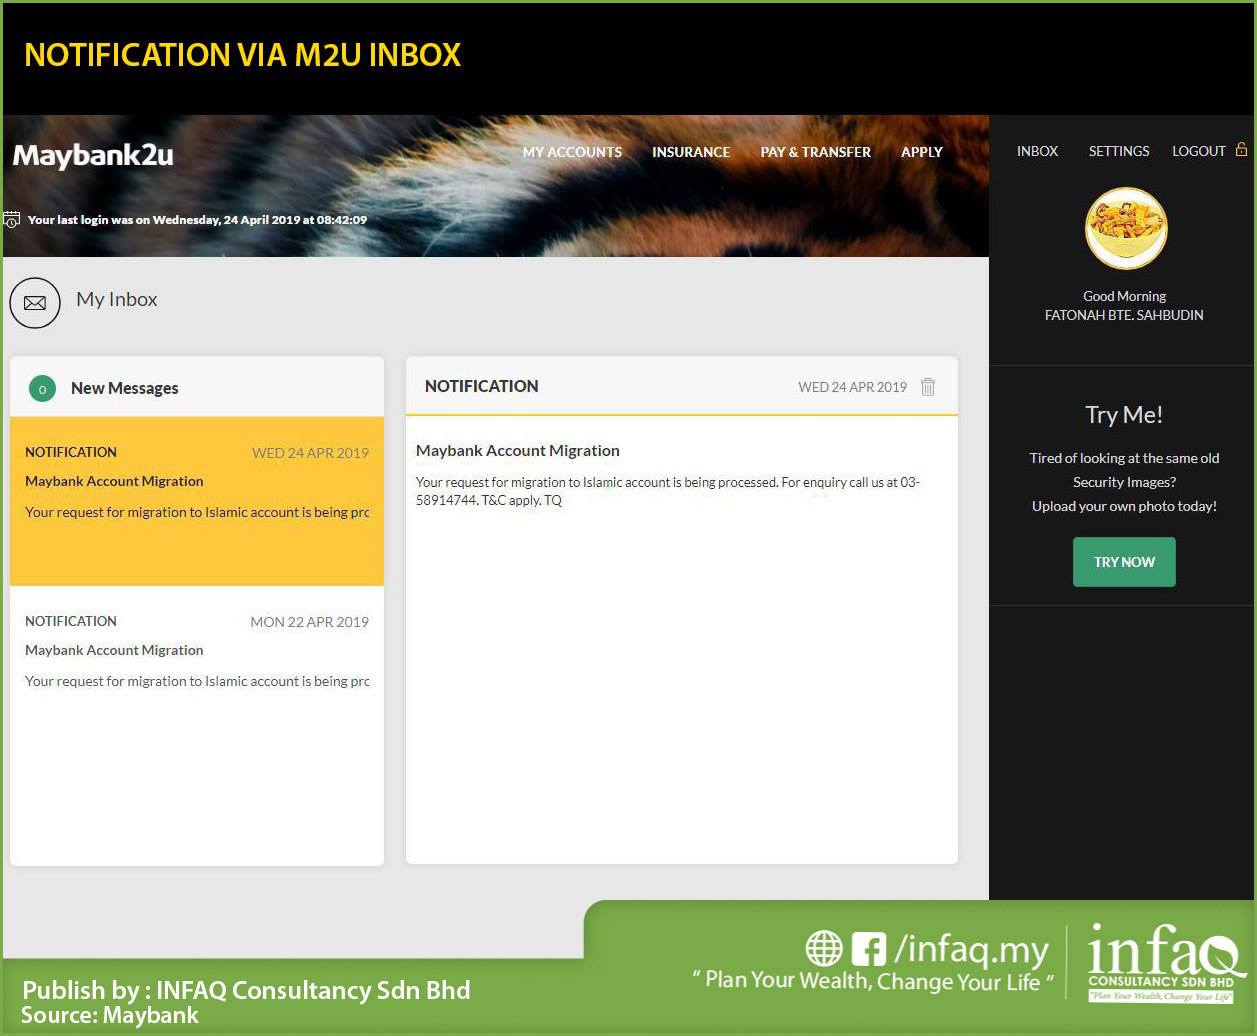Open the APPLY menu
The image size is (1257, 1036).
coord(921,152)
